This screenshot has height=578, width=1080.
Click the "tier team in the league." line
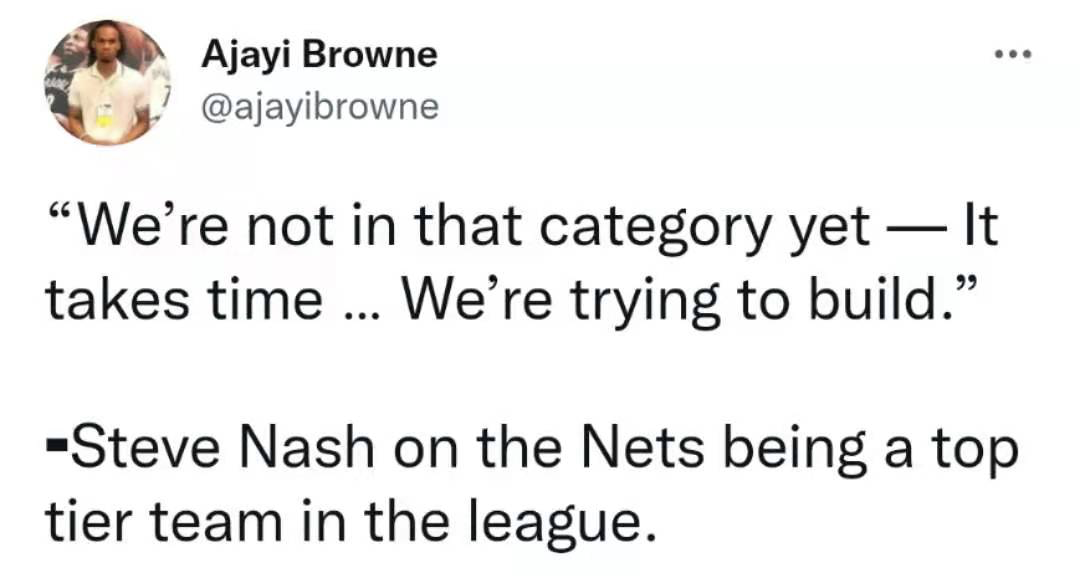[348, 524]
